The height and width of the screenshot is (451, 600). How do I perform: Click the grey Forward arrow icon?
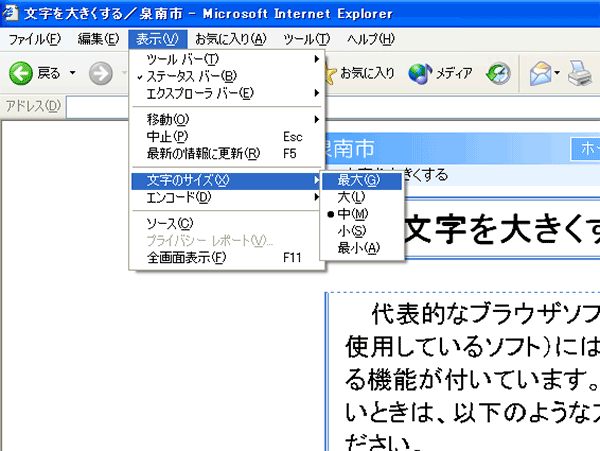pyautogui.click(x=101, y=73)
